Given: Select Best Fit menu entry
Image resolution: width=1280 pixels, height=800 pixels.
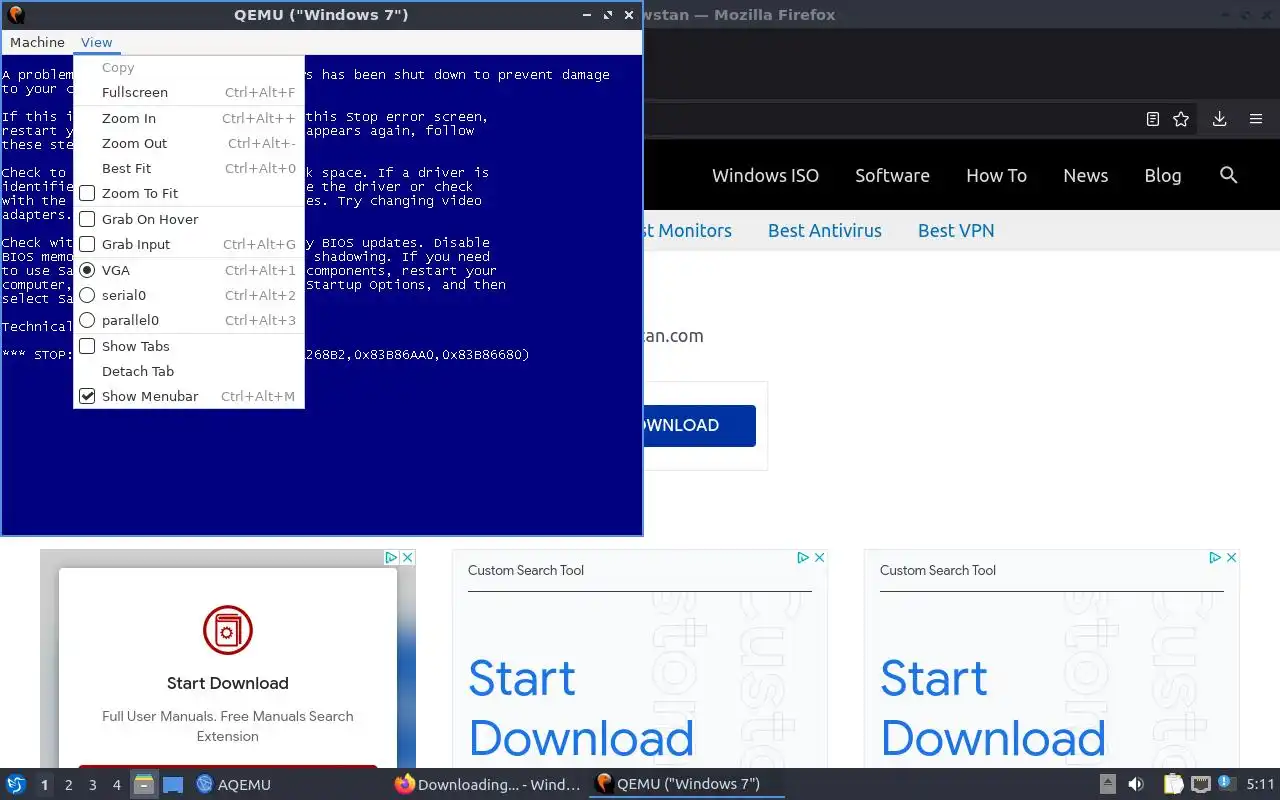Looking at the screenshot, I should (189, 168).
